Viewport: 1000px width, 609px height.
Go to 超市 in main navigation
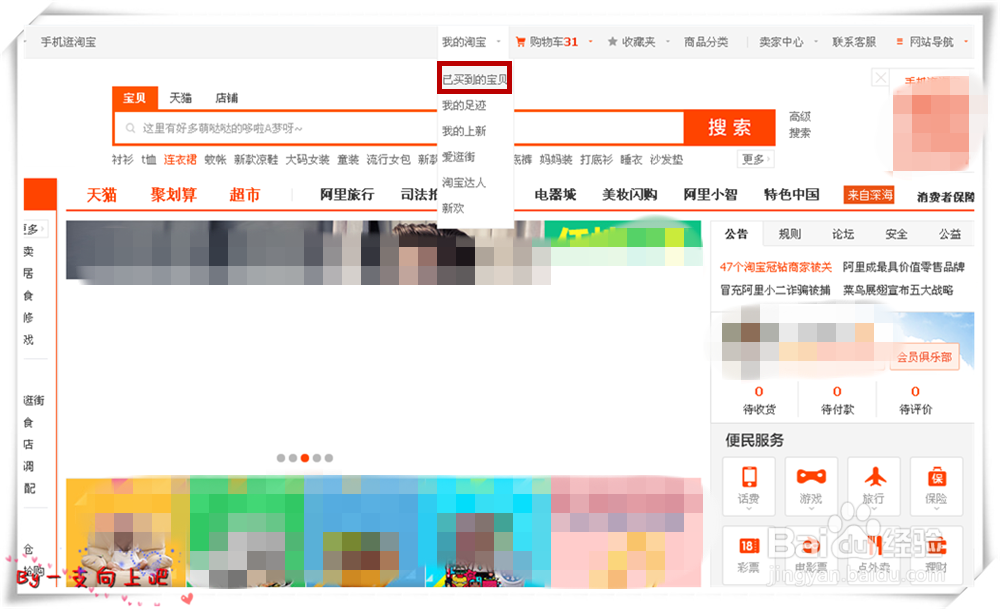245,194
